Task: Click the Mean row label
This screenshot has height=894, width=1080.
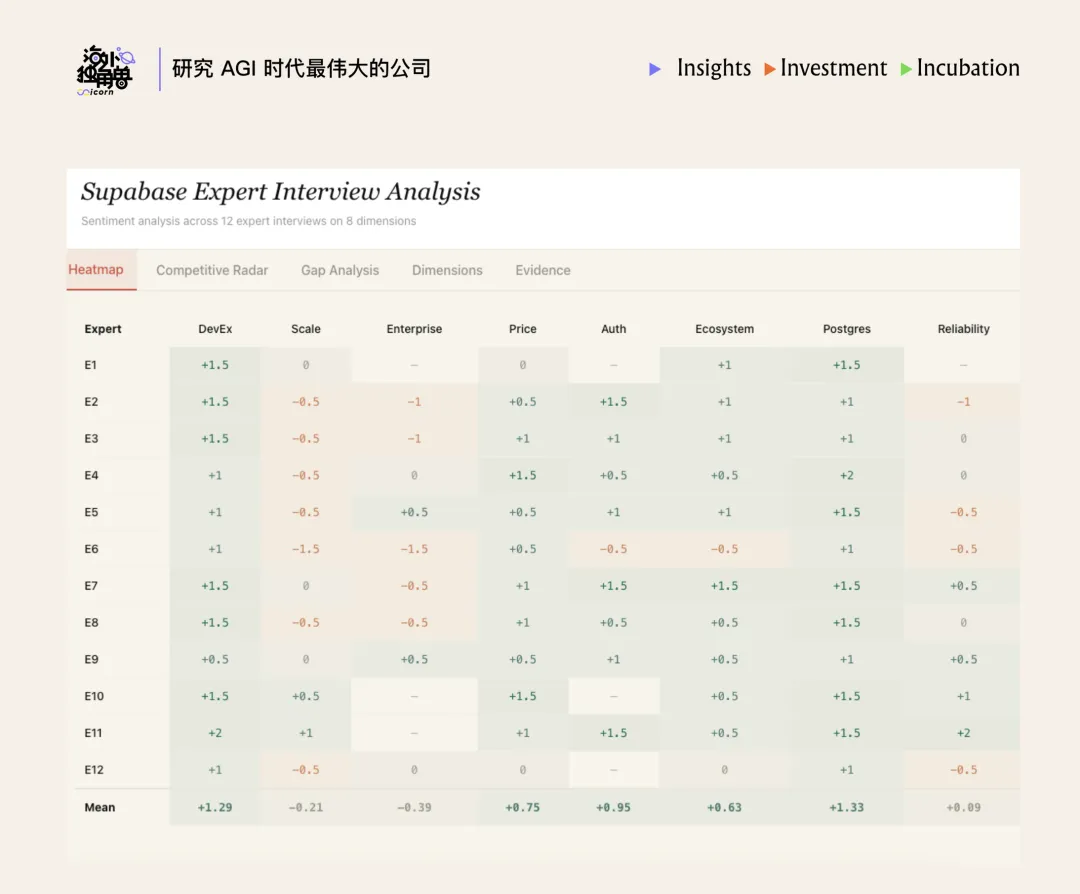Action: [100, 807]
